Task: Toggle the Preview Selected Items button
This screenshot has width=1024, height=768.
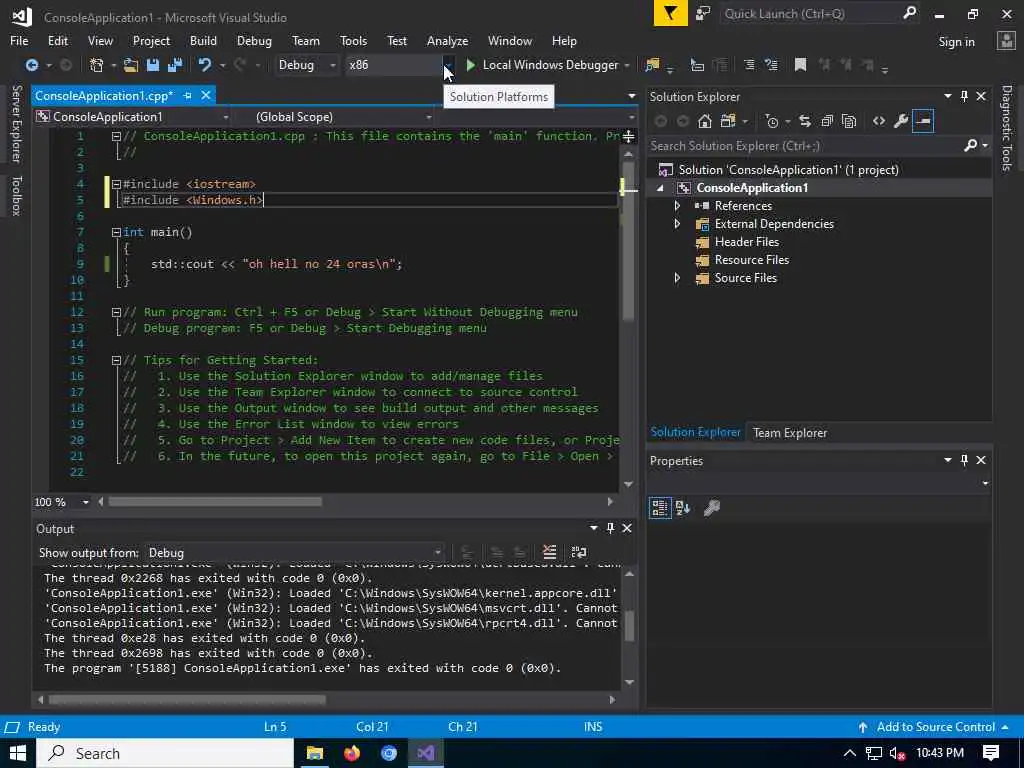Action: (923, 121)
